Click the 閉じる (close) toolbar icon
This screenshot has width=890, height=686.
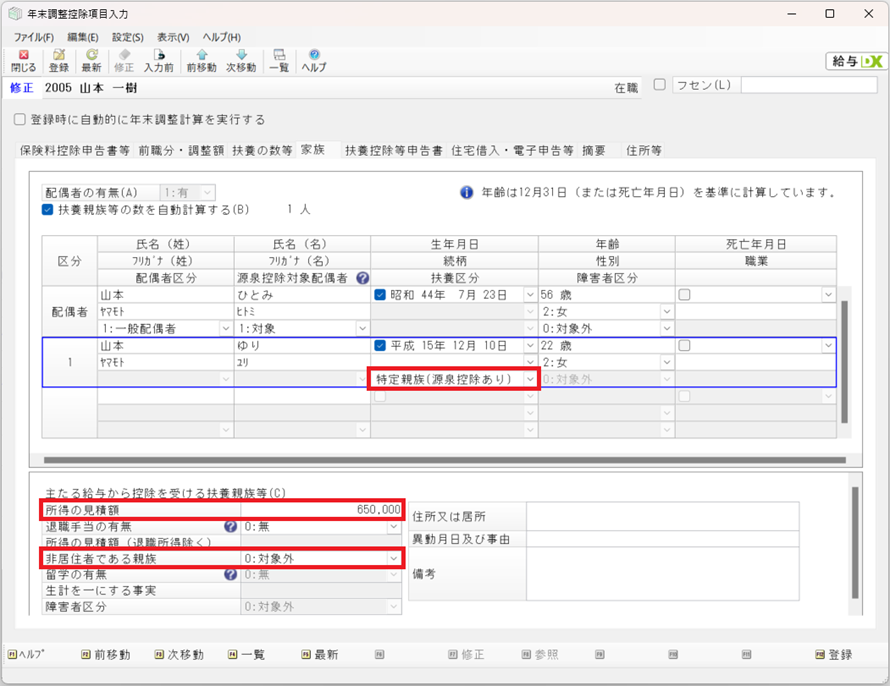coord(23,60)
